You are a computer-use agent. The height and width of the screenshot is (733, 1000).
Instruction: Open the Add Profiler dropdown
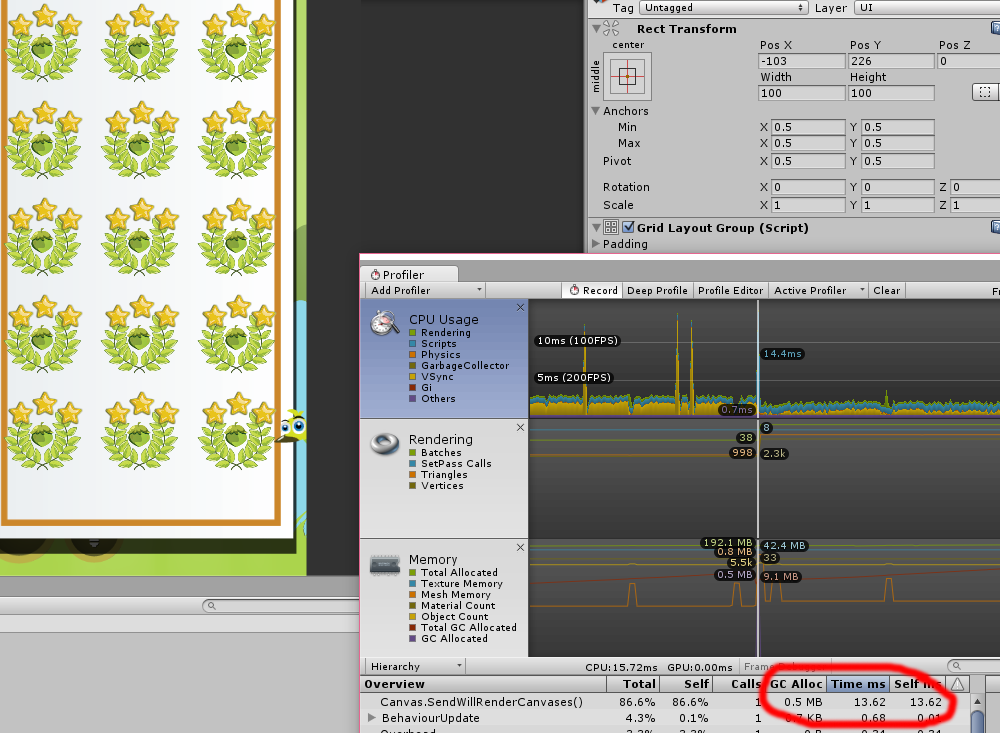(423, 290)
